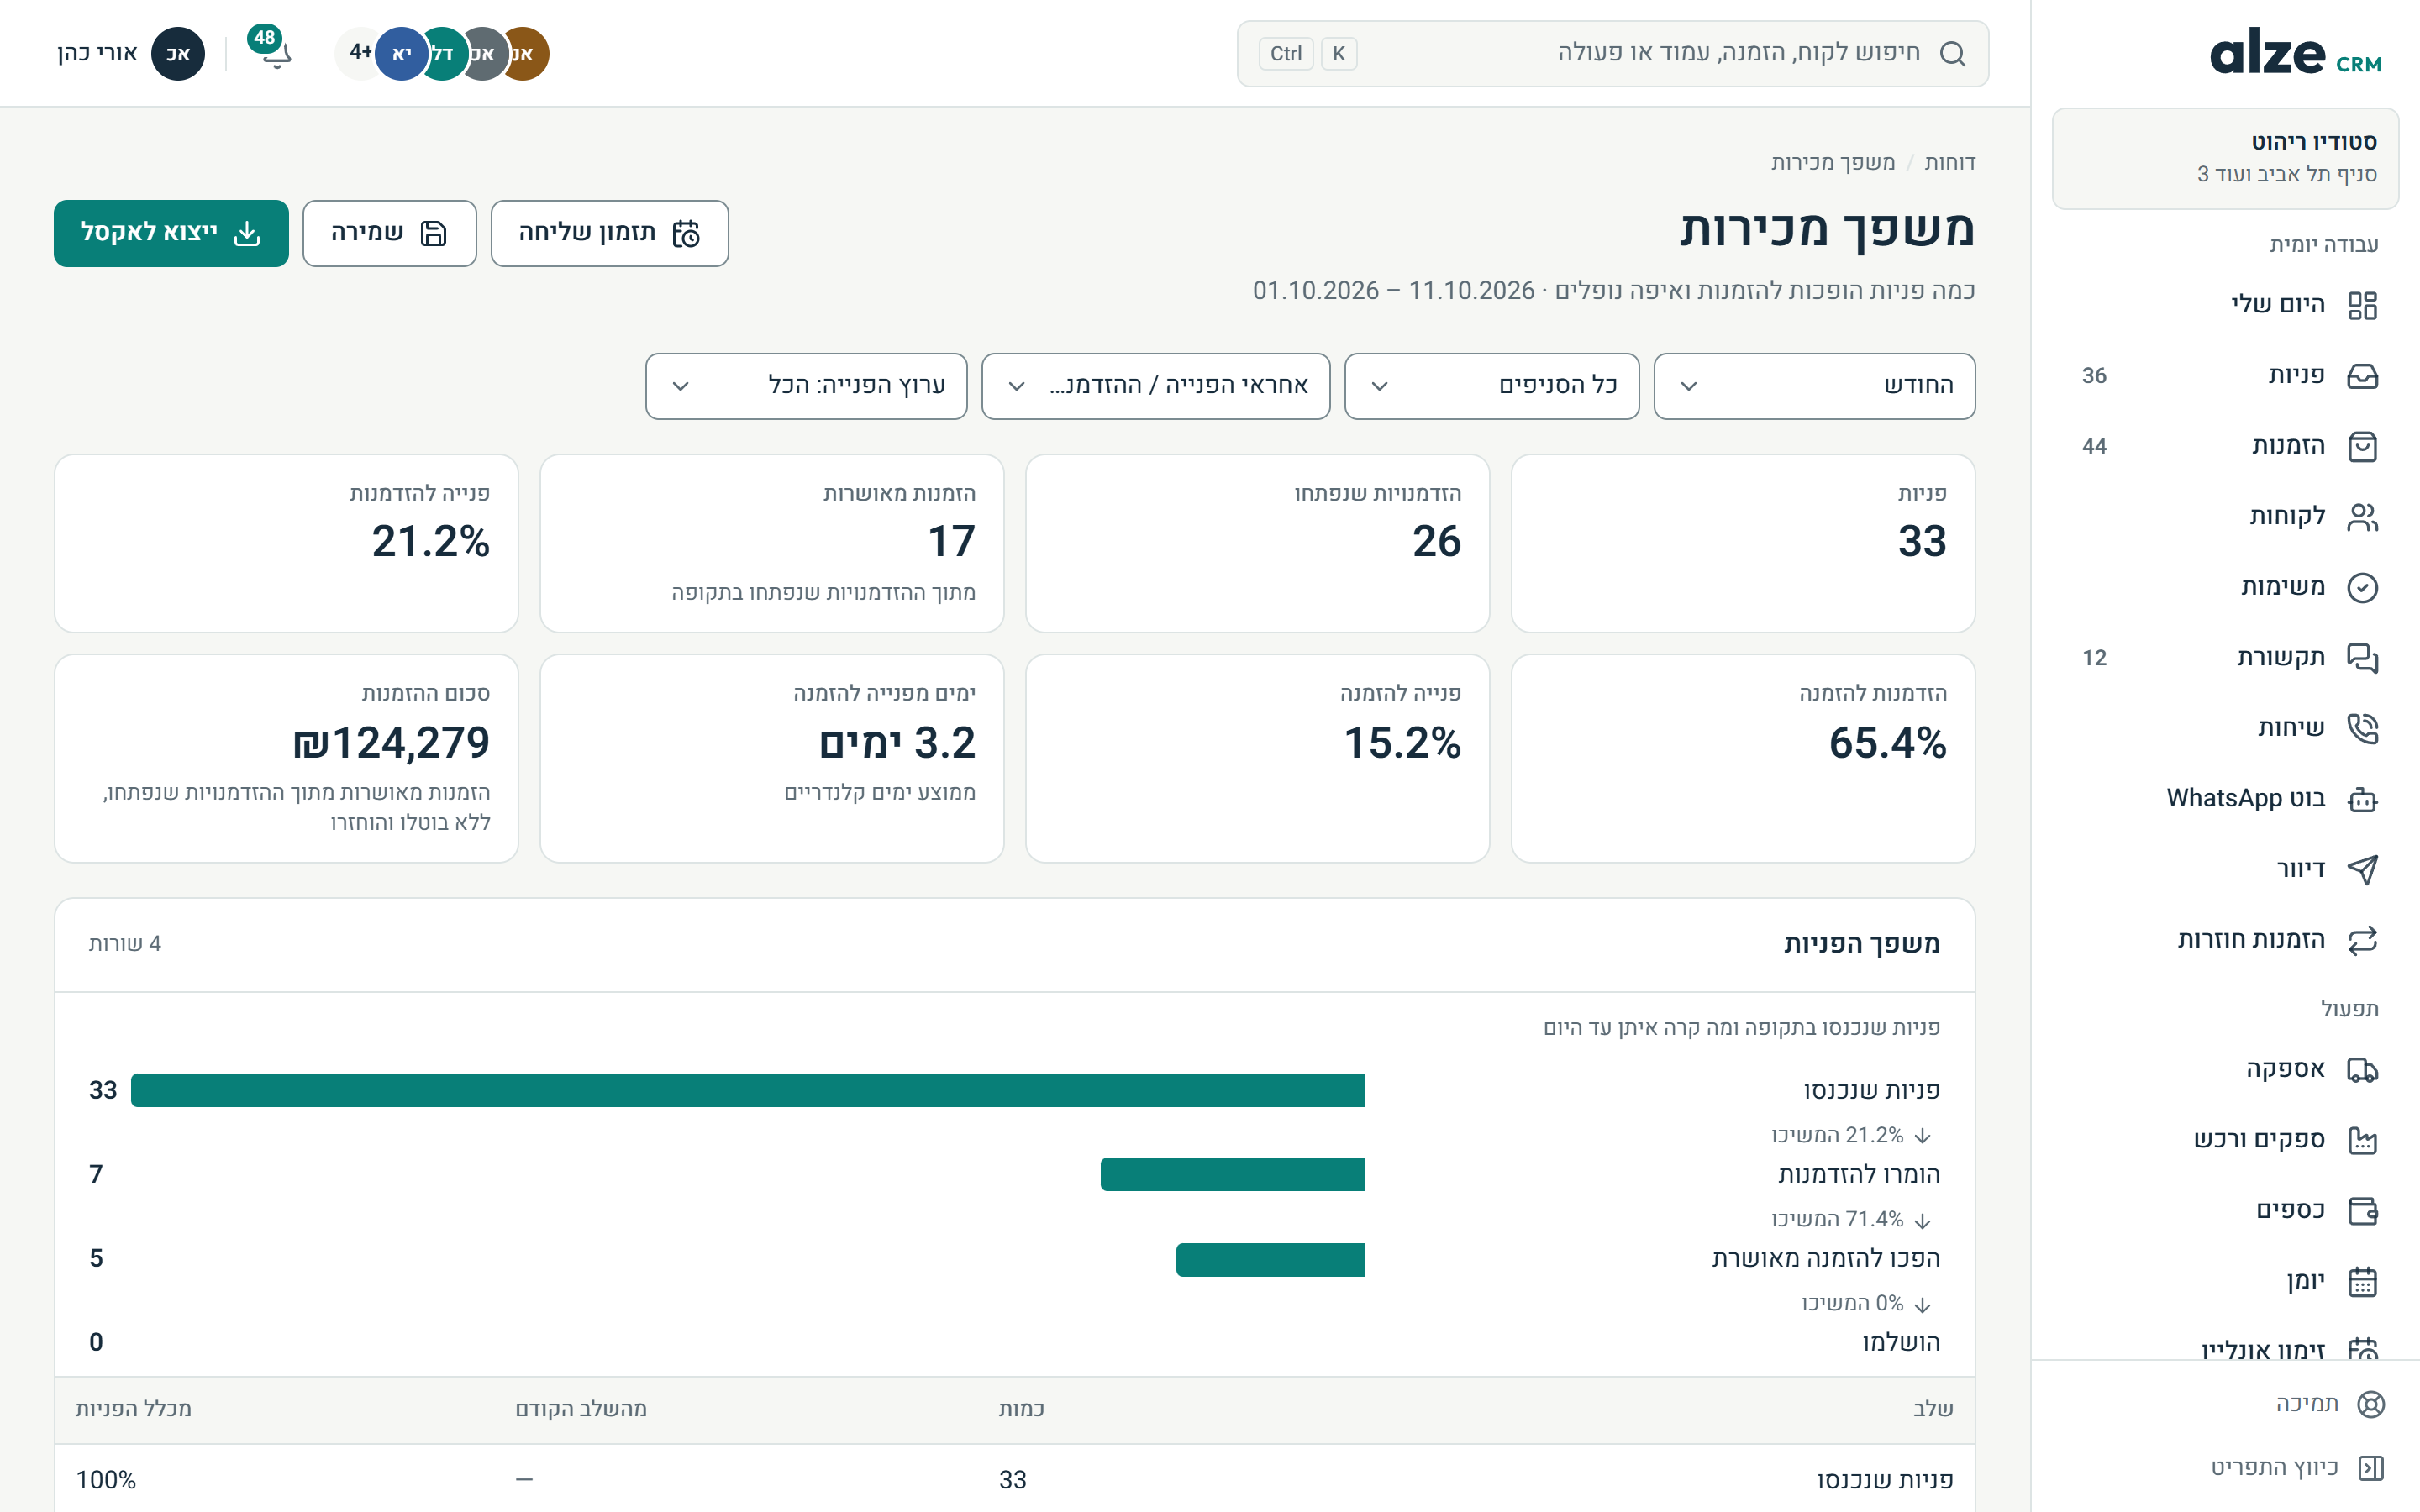Open the כספים wallet icon
2420x1512 pixels.
coord(2362,1211)
